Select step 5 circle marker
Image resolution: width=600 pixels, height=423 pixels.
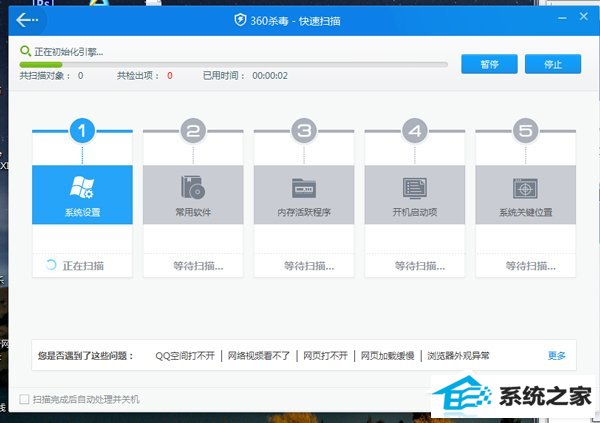pyautogui.click(x=525, y=131)
